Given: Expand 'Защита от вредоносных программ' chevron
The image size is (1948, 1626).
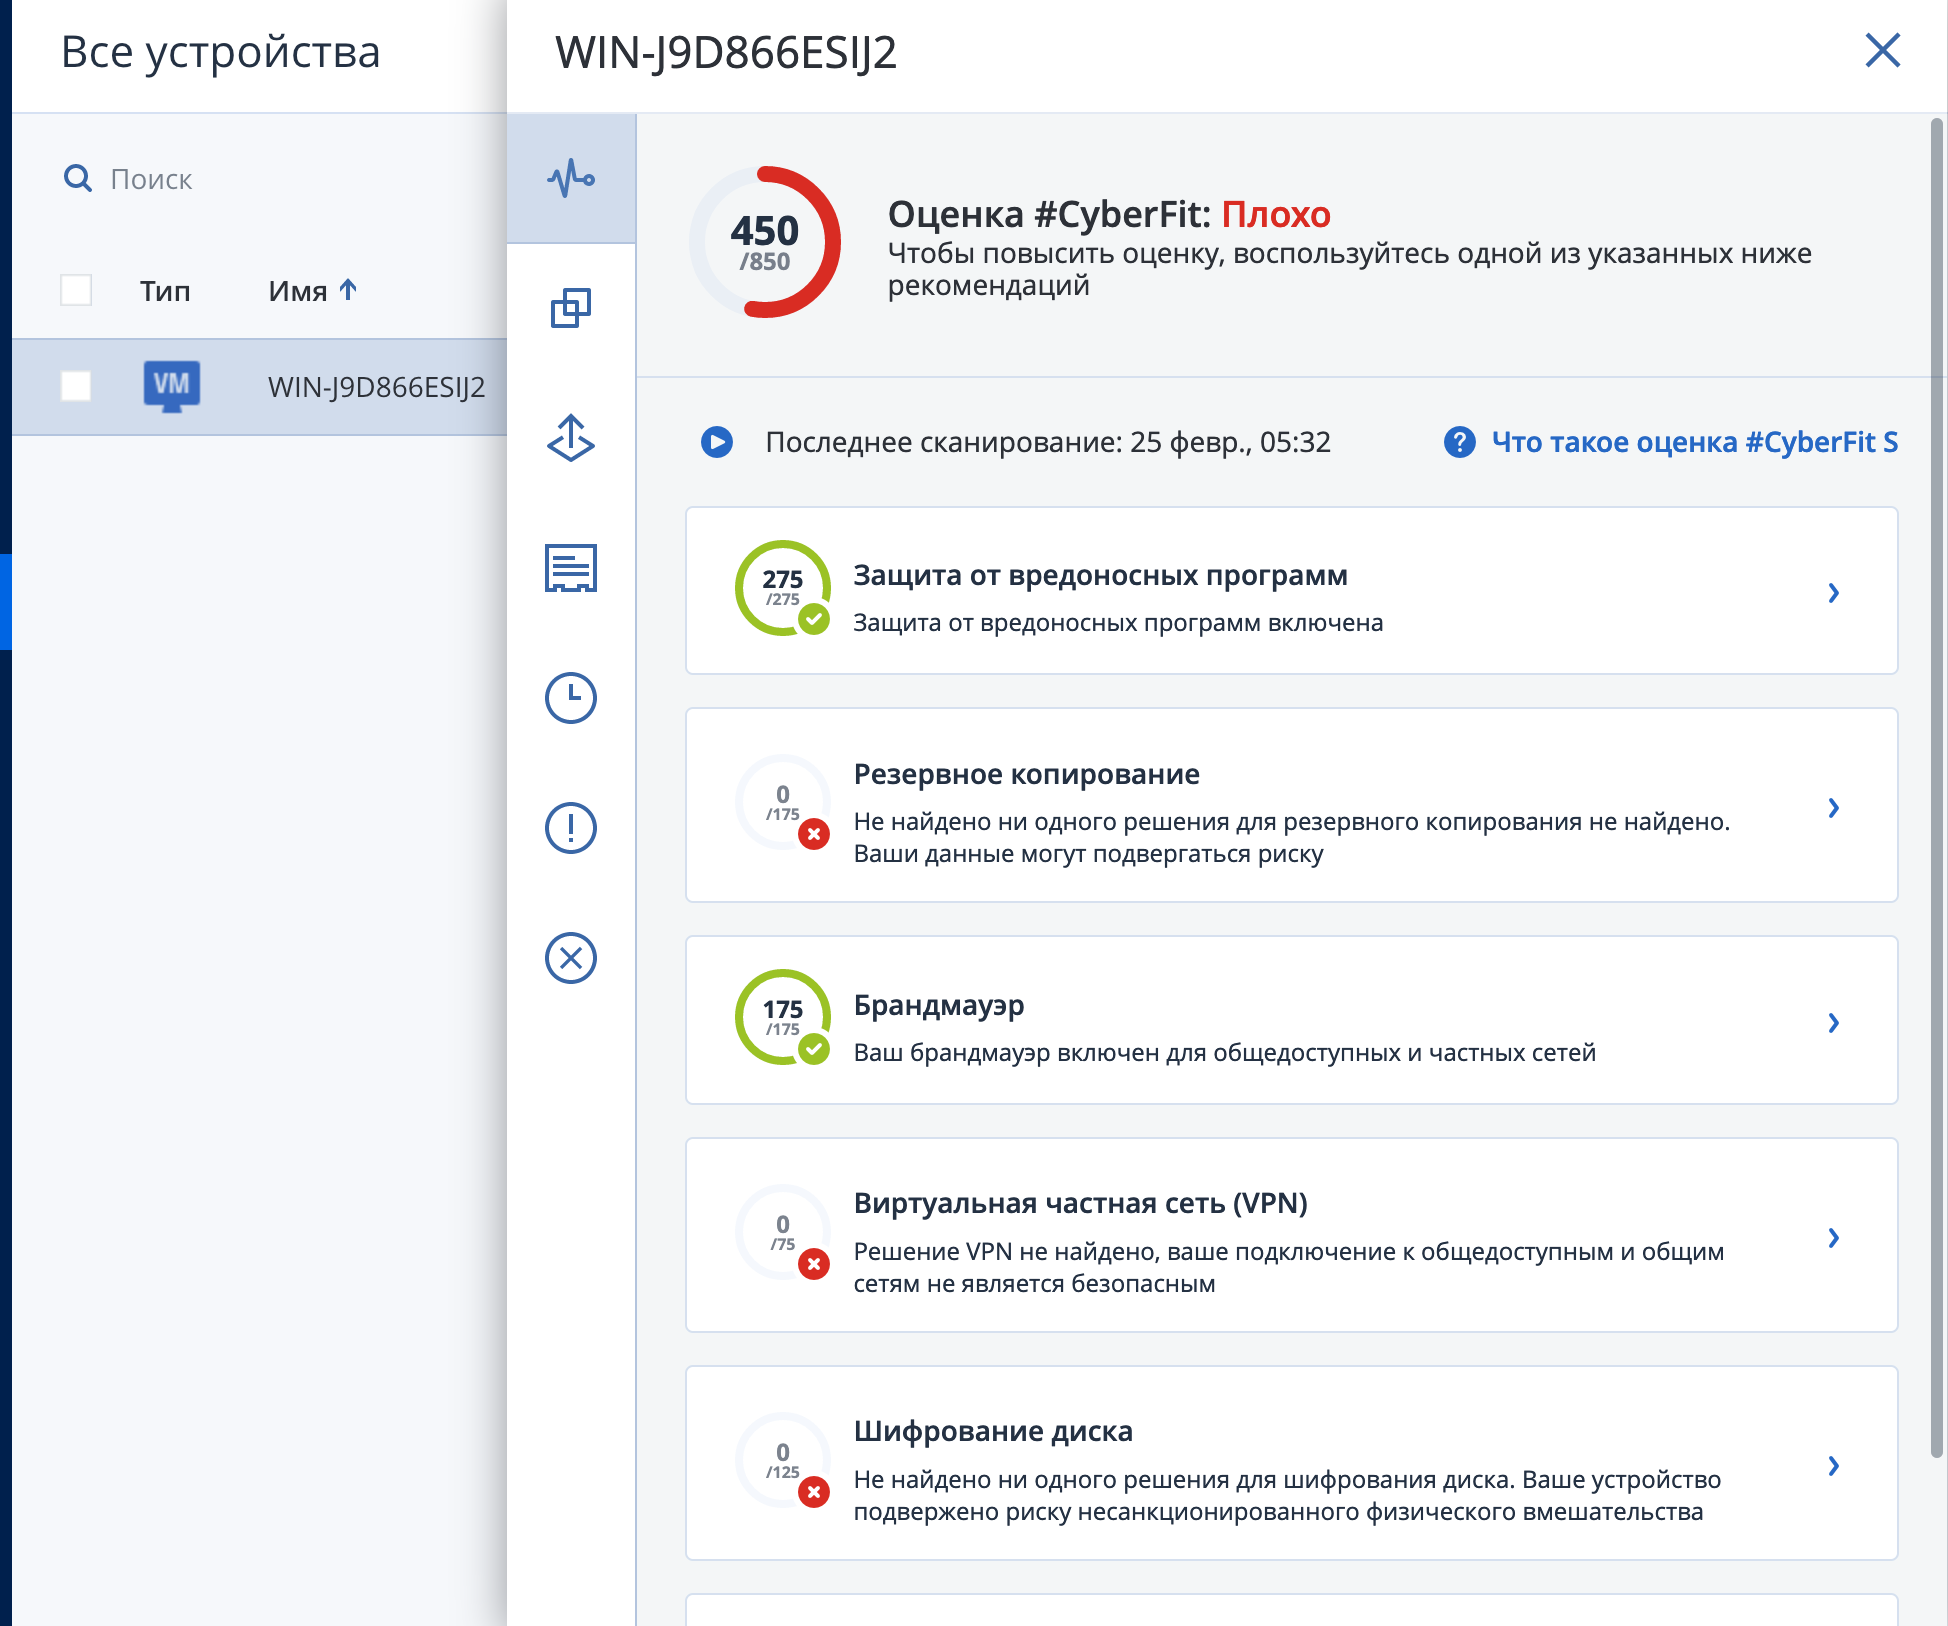Looking at the screenshot, I should pos(1833,593).
